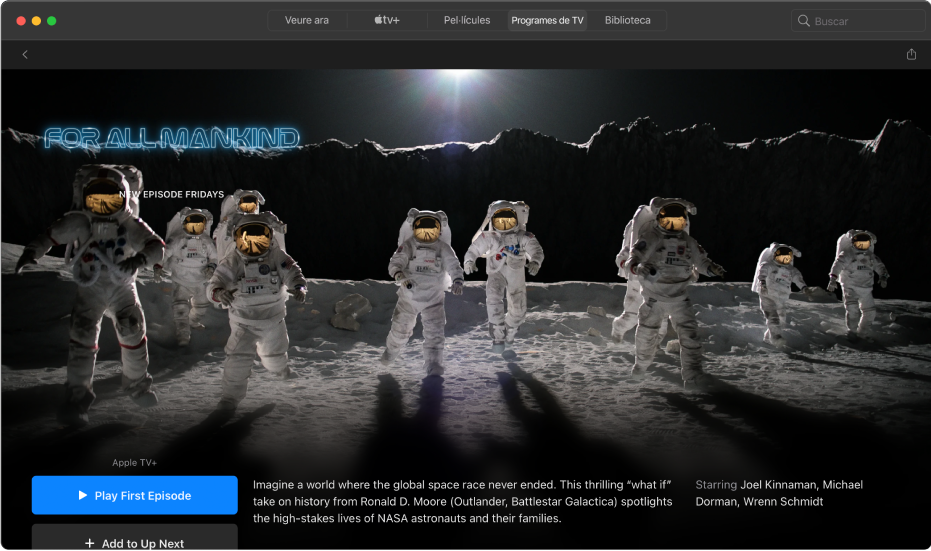Click the For All Mankind title logo

[172, 137]
